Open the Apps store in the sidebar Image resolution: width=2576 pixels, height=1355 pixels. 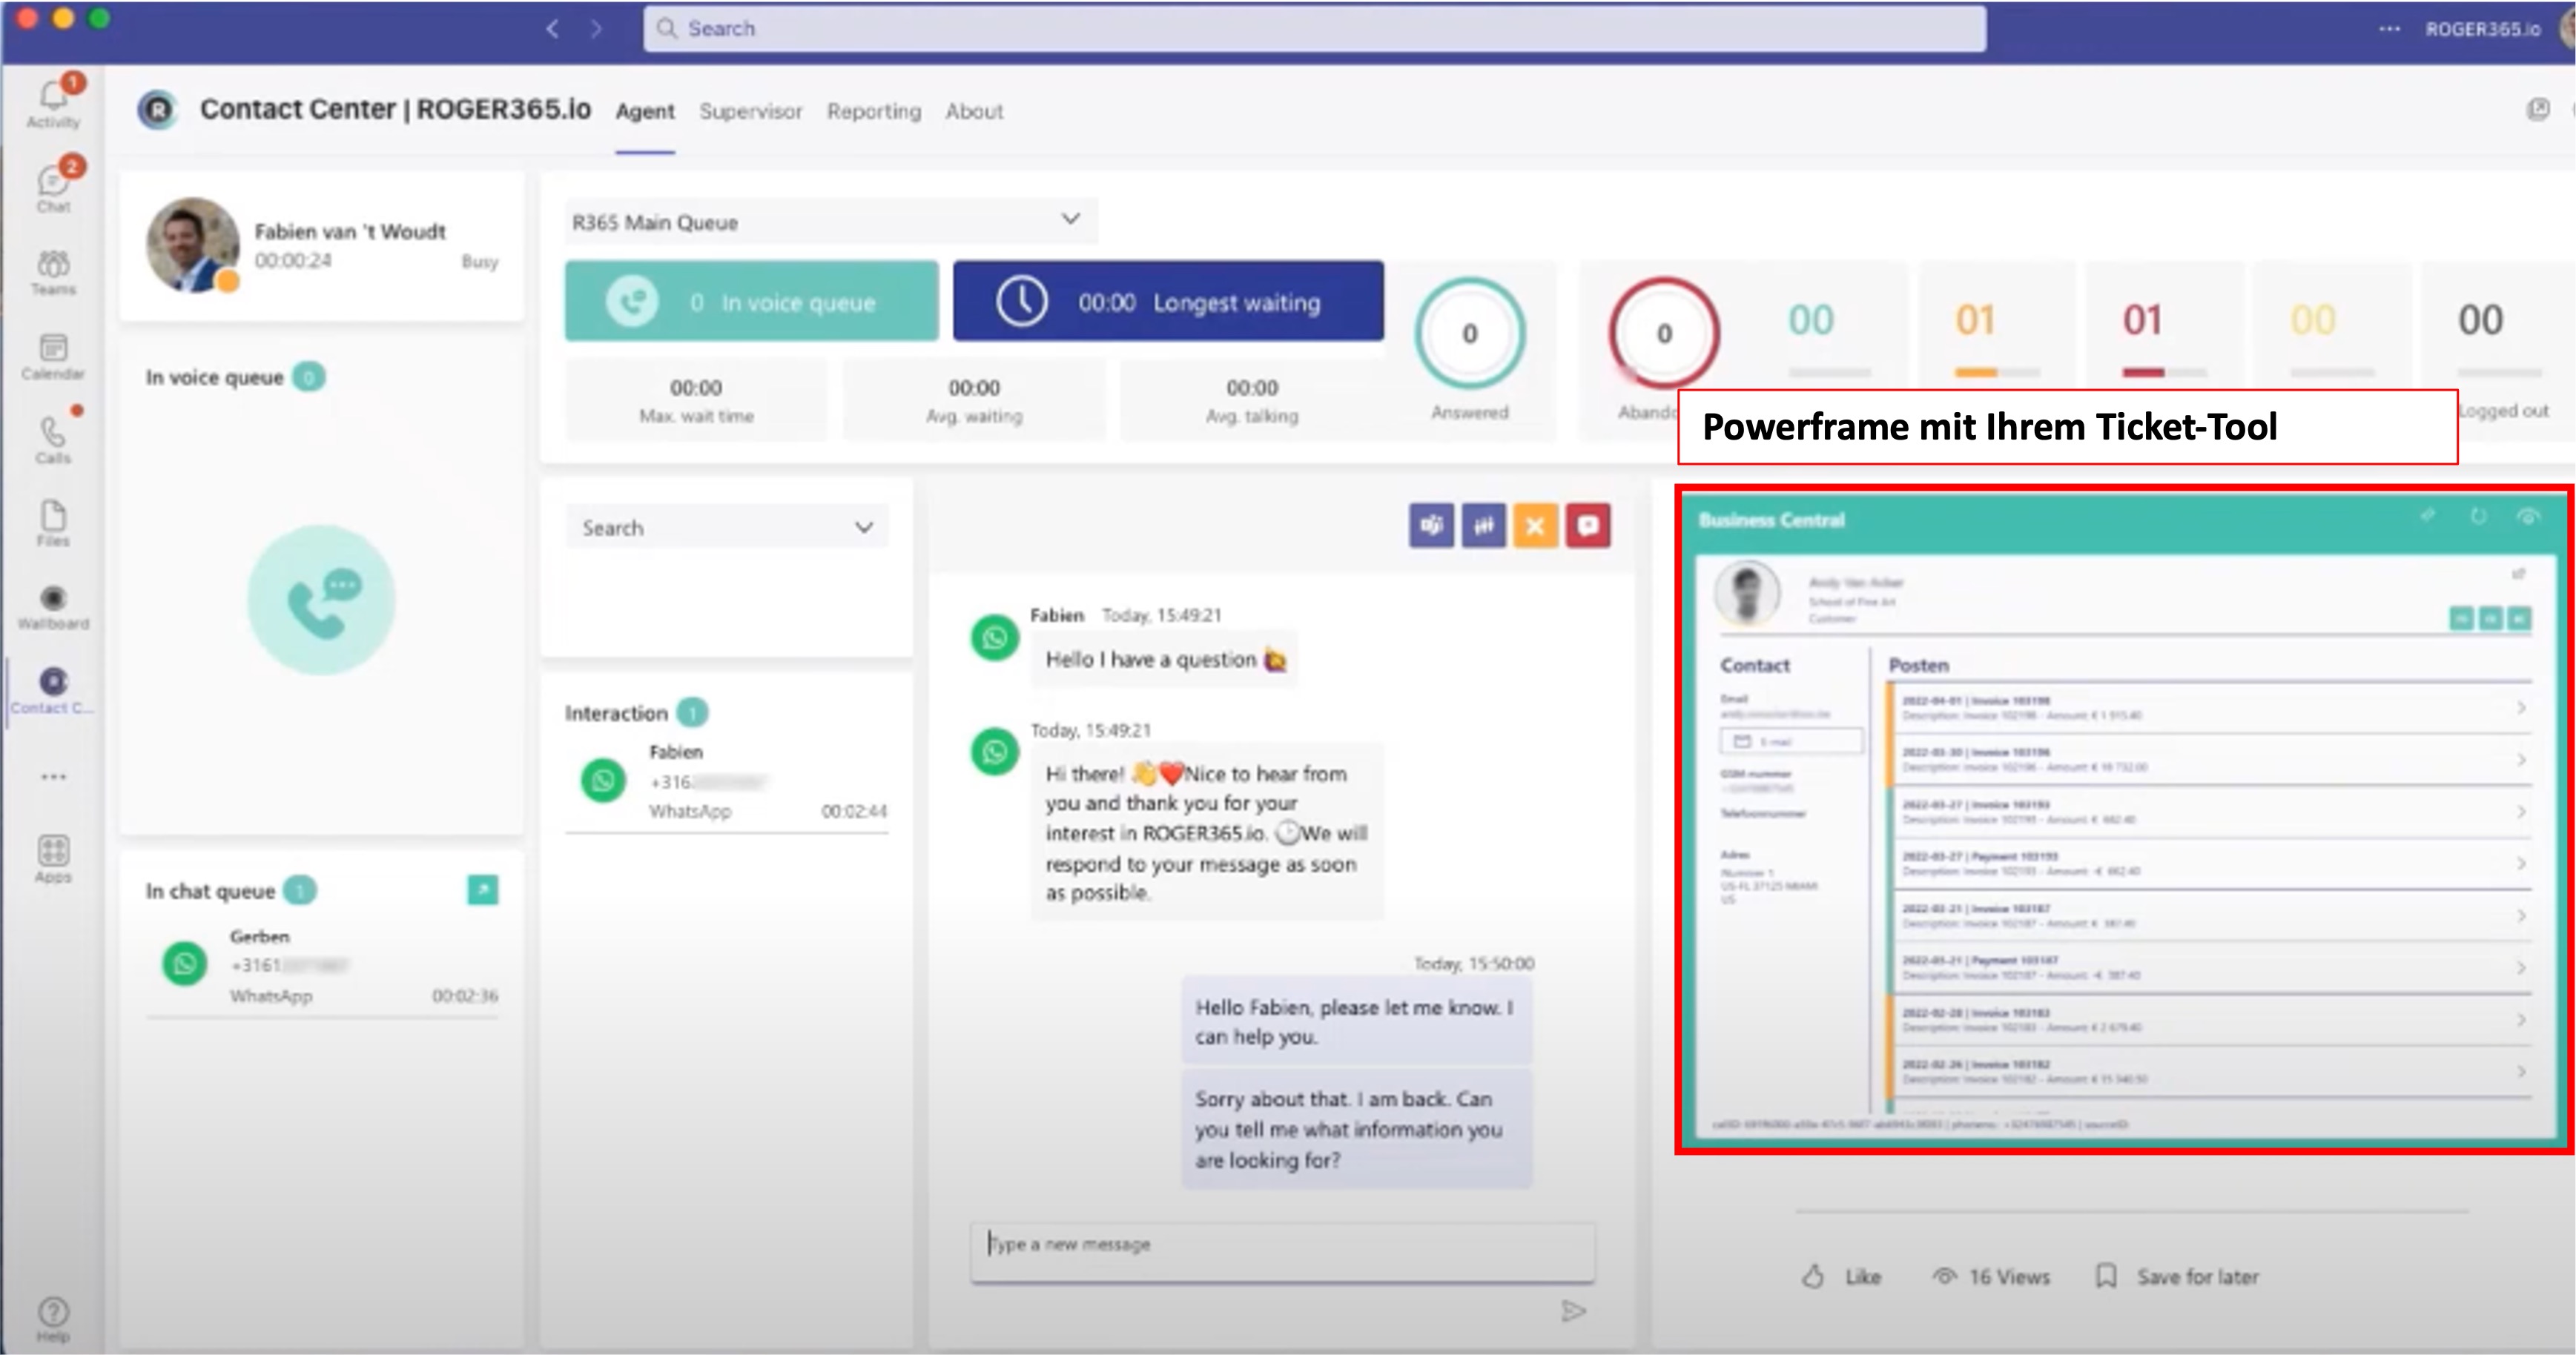point(53,859)
